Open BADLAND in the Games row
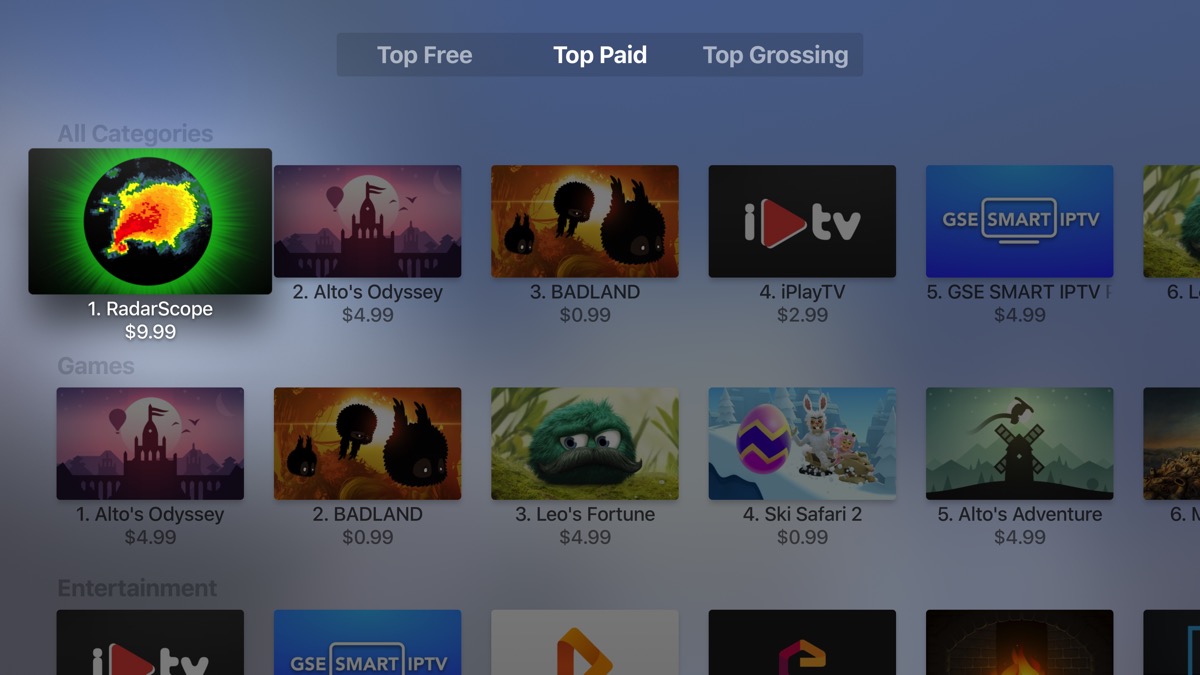This screenshot has width=1200, height=675. point(368,444)
